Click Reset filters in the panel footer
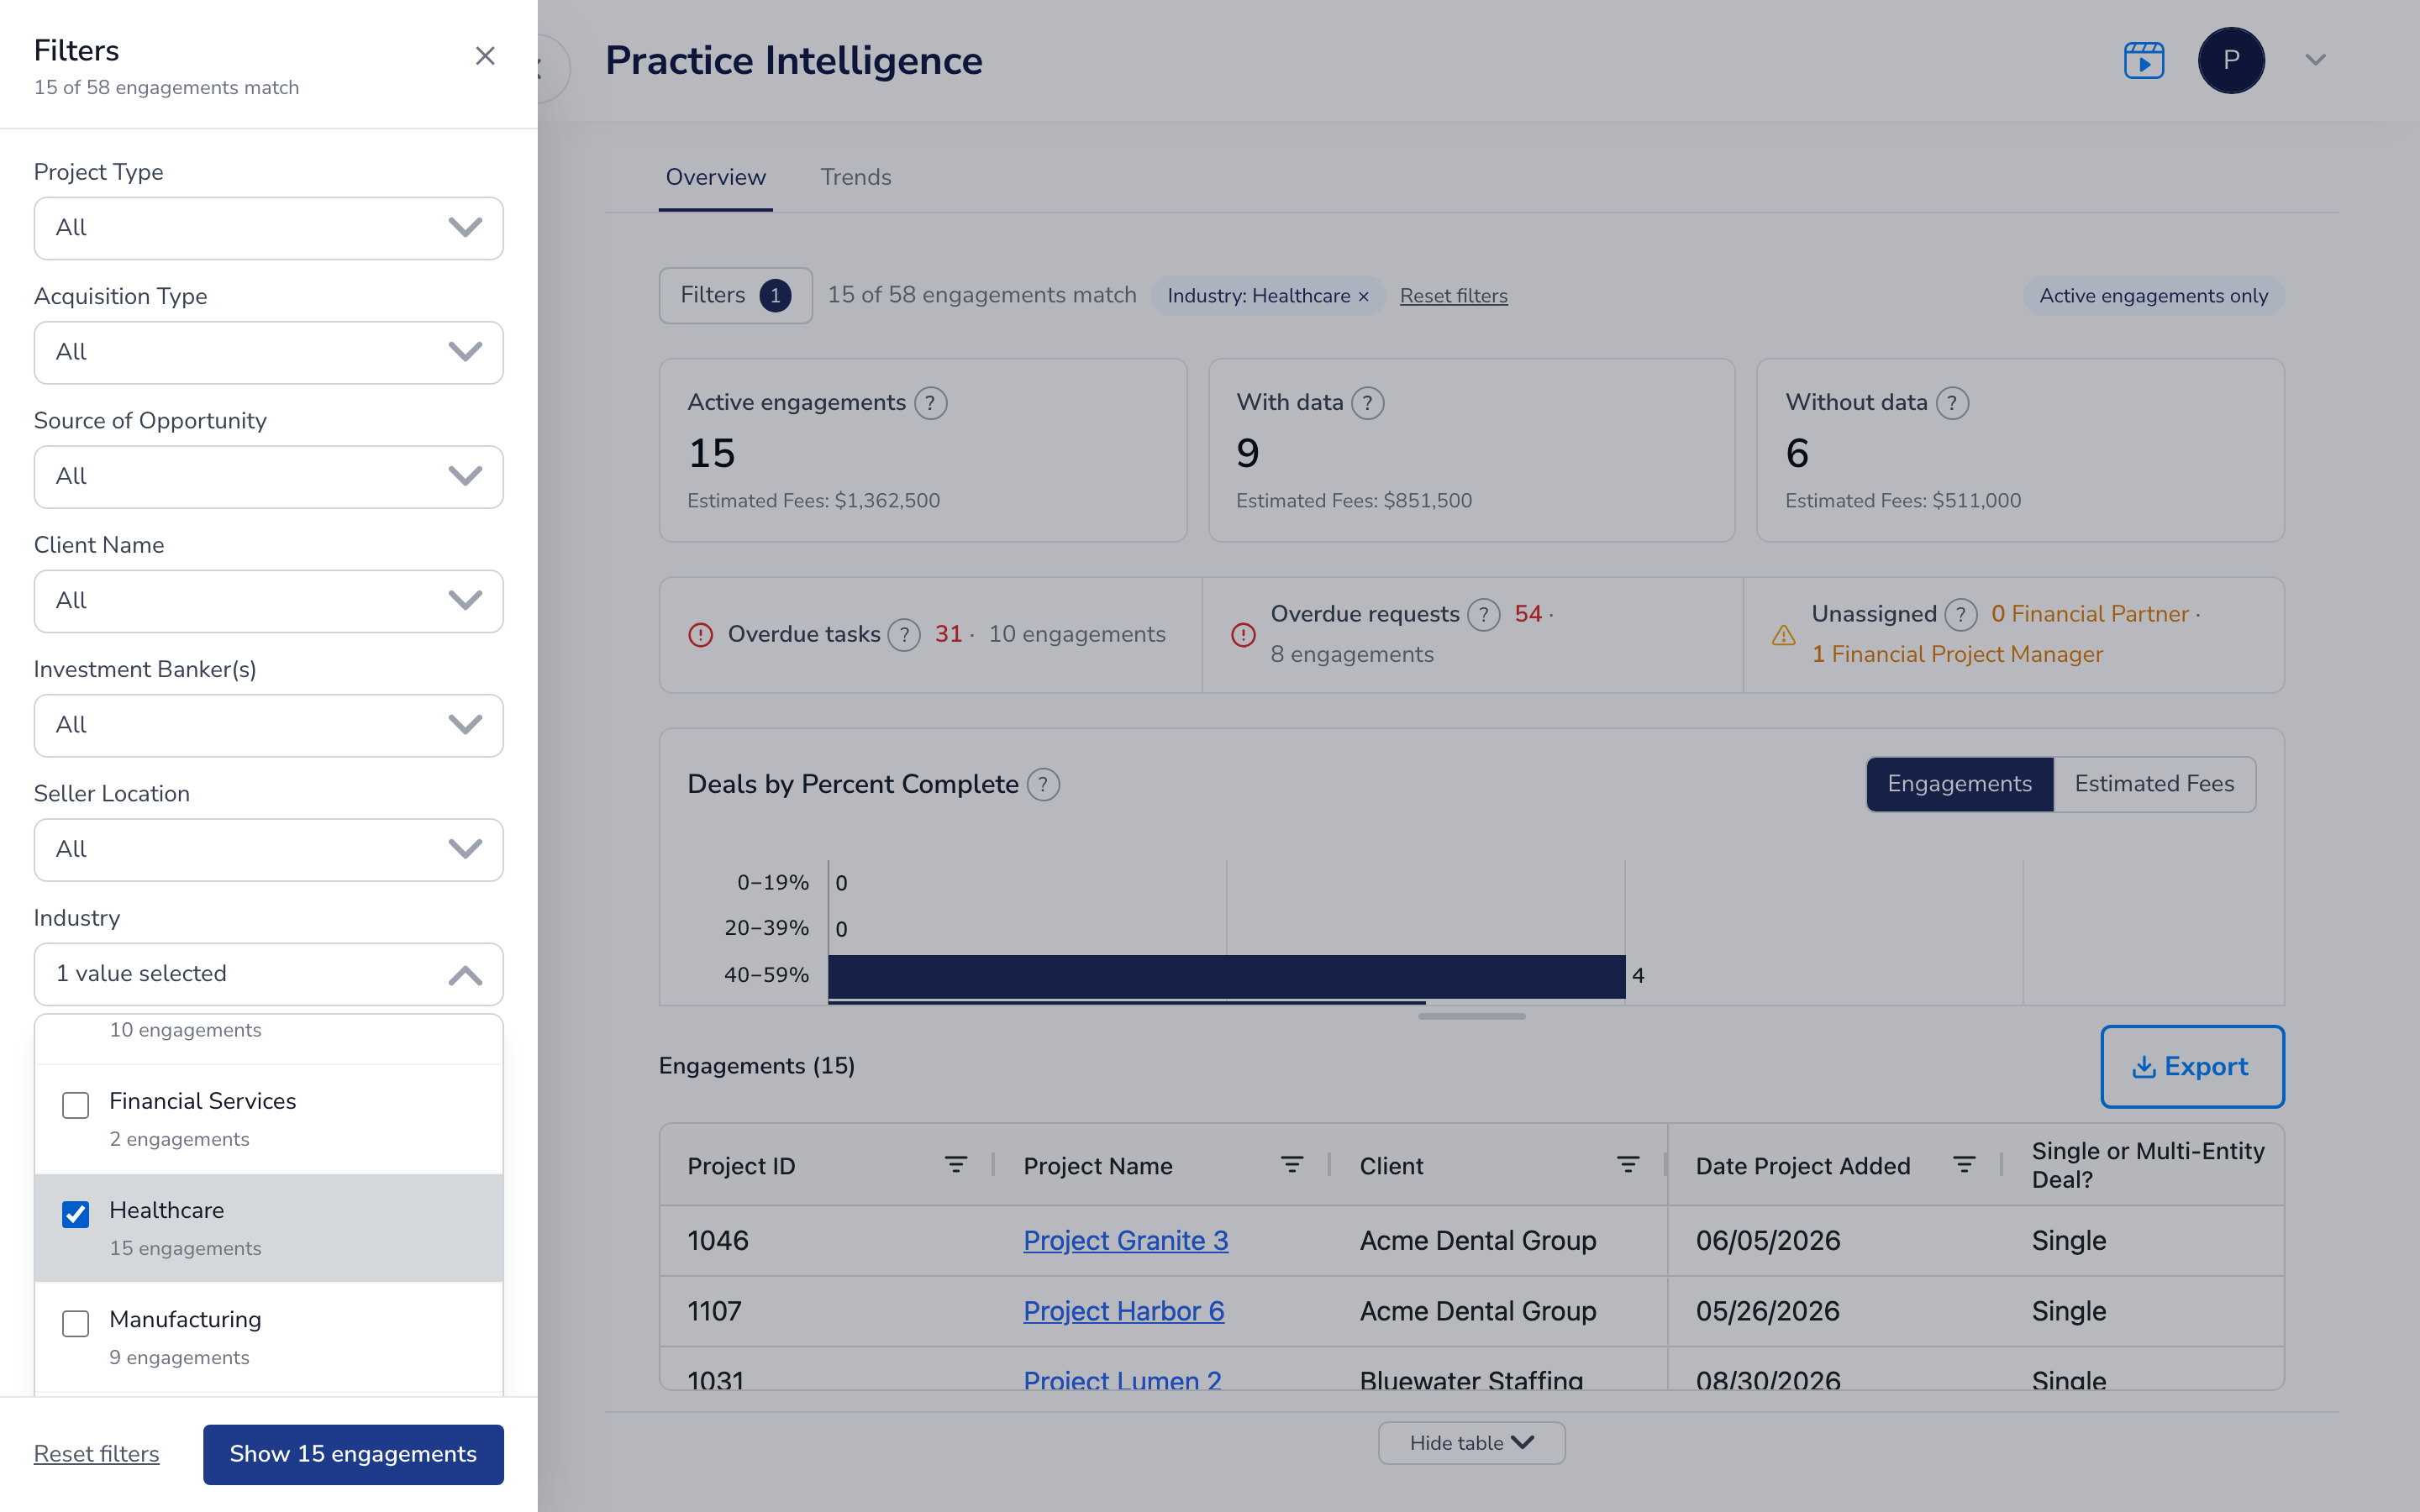The height and width of the screenshot is (1512, 2420). [96, 1454]
